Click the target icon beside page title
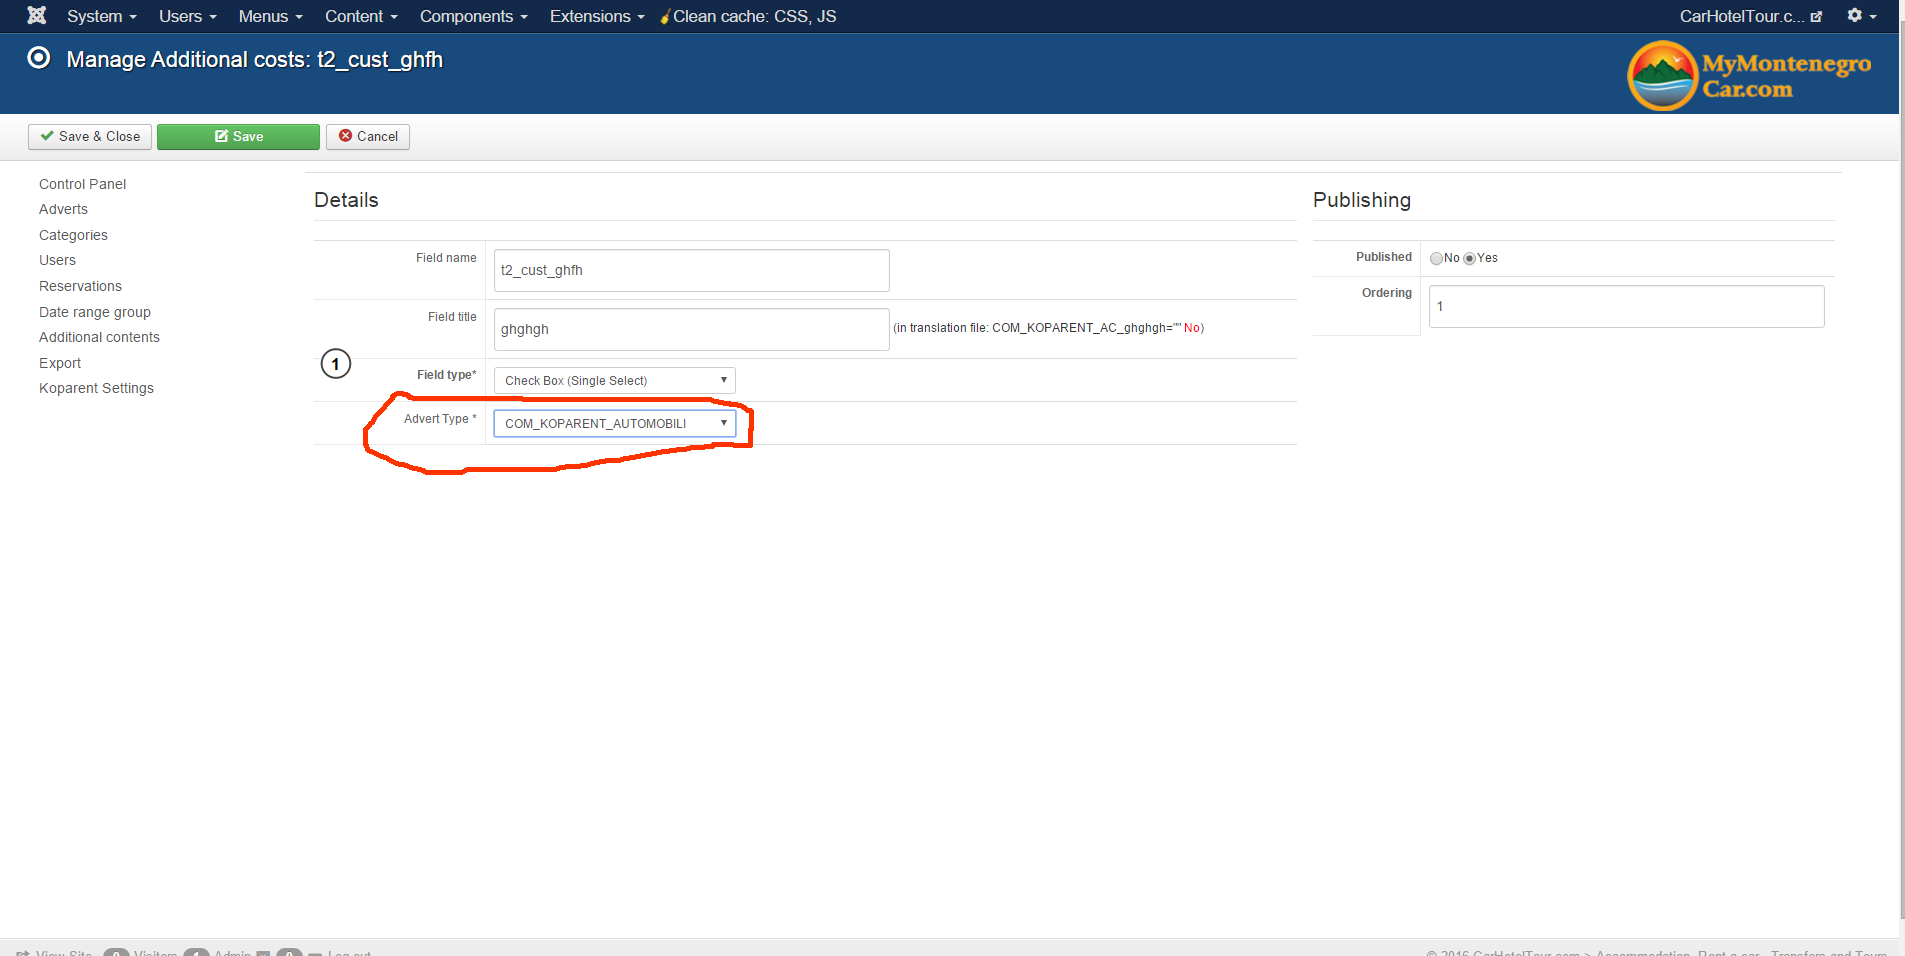1905x956 pixels. (x=39, y=58)
